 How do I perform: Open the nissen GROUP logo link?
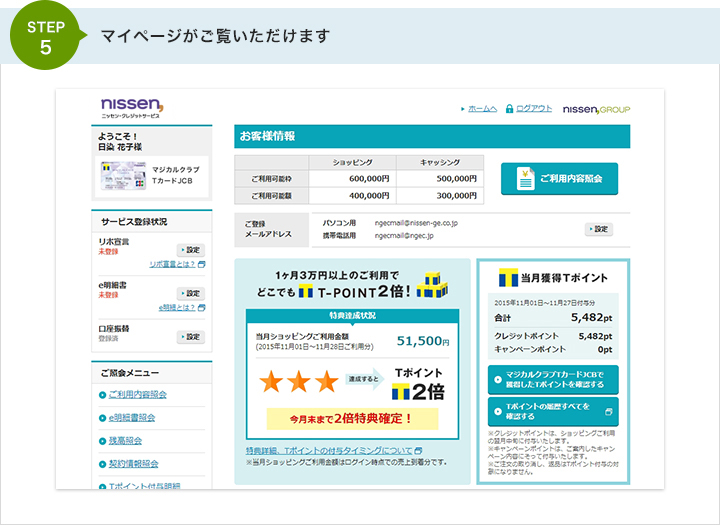tap(596, 109)
